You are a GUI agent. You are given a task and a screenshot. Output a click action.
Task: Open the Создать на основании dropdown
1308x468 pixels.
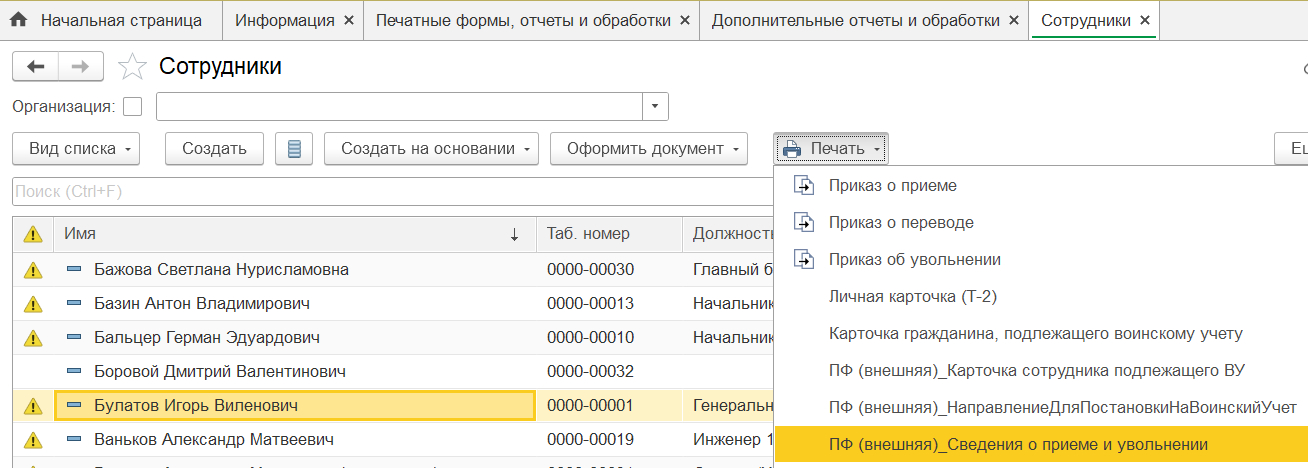(431, 149)
